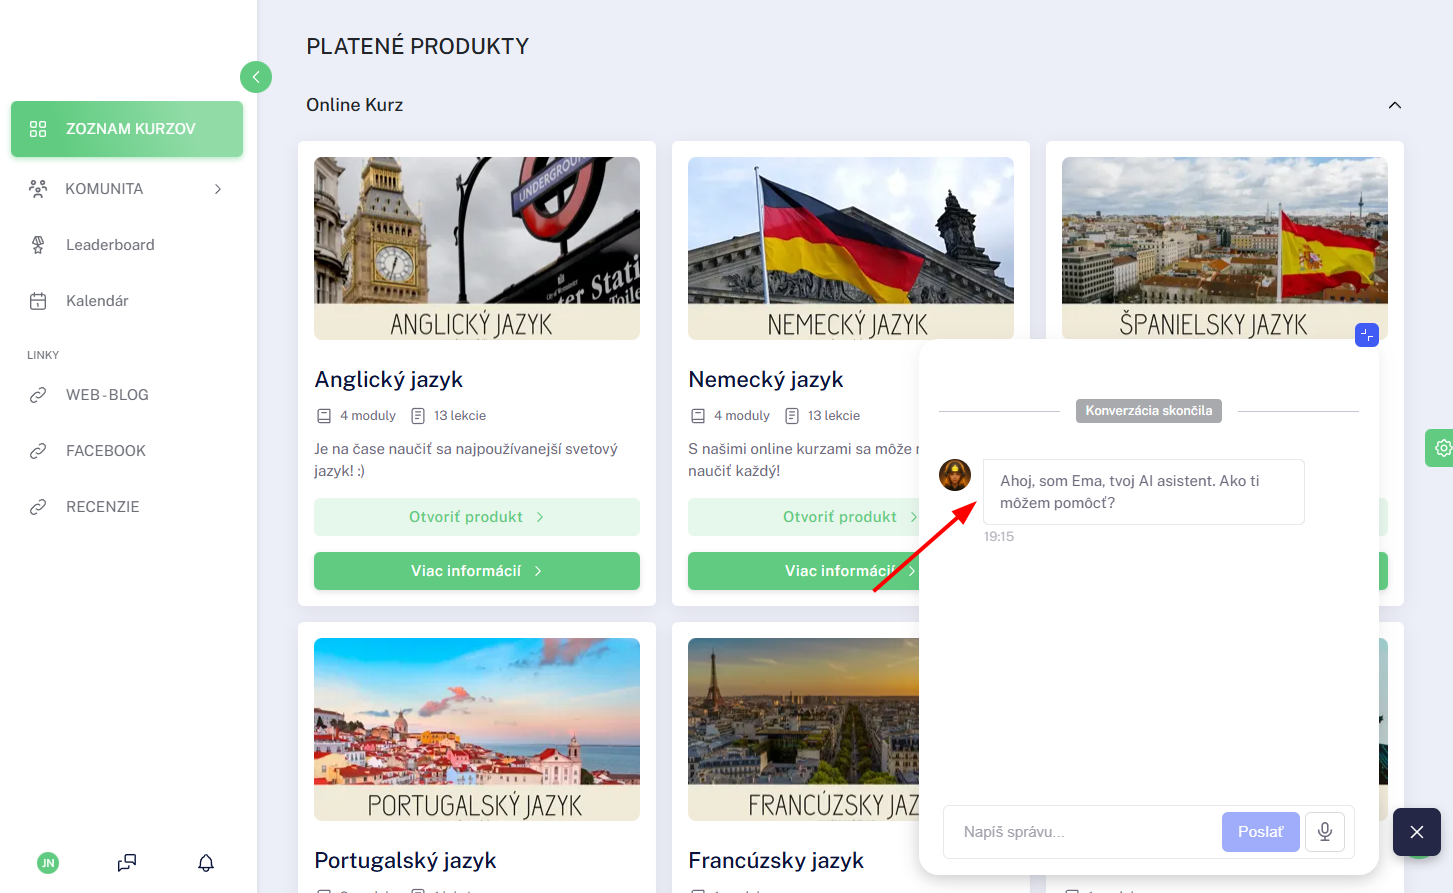Collapse the Online Kurz section

[x=1395, y=105]
